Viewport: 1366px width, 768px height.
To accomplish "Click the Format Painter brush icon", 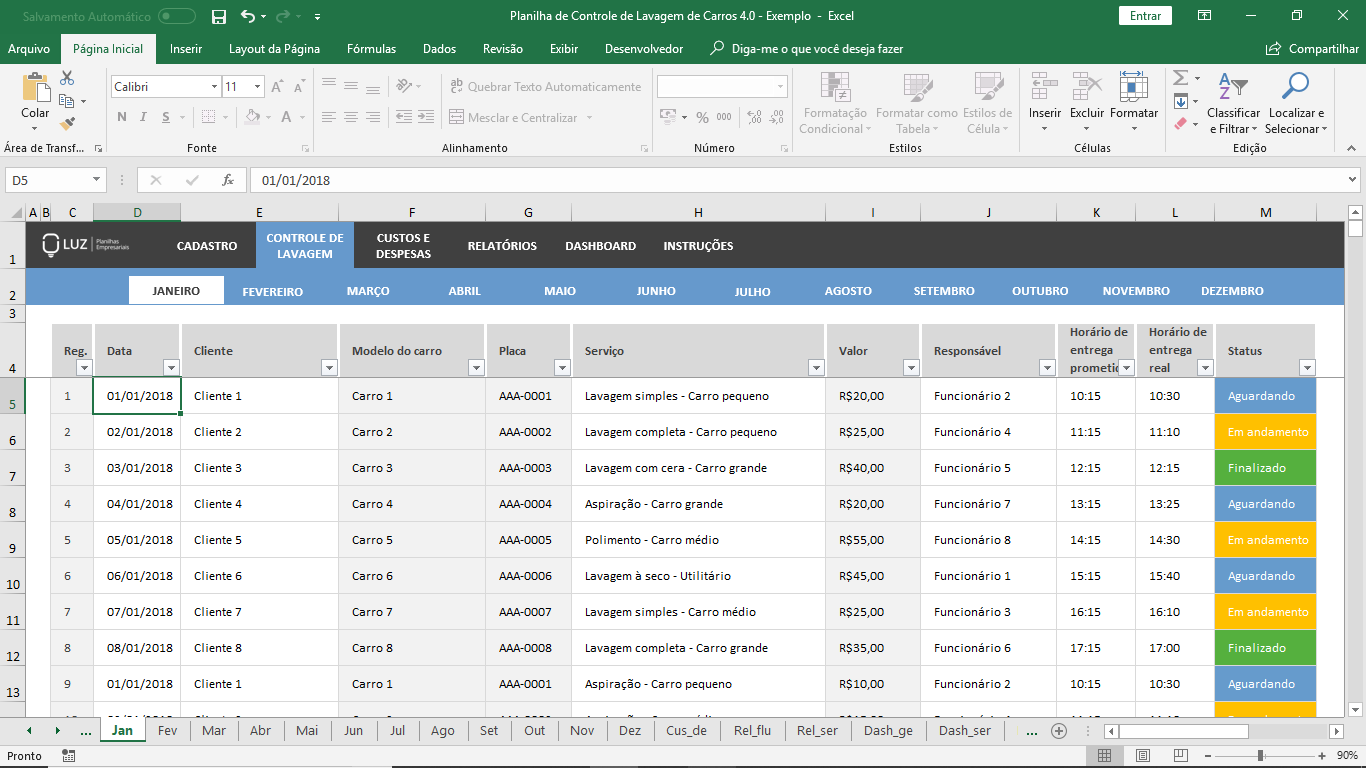I will coord(67,123).
